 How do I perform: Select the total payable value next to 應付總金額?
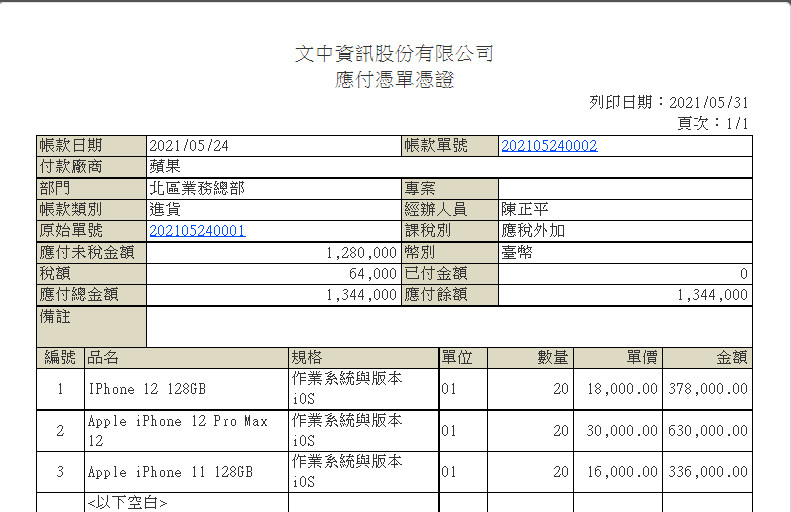tap(361, 295)
